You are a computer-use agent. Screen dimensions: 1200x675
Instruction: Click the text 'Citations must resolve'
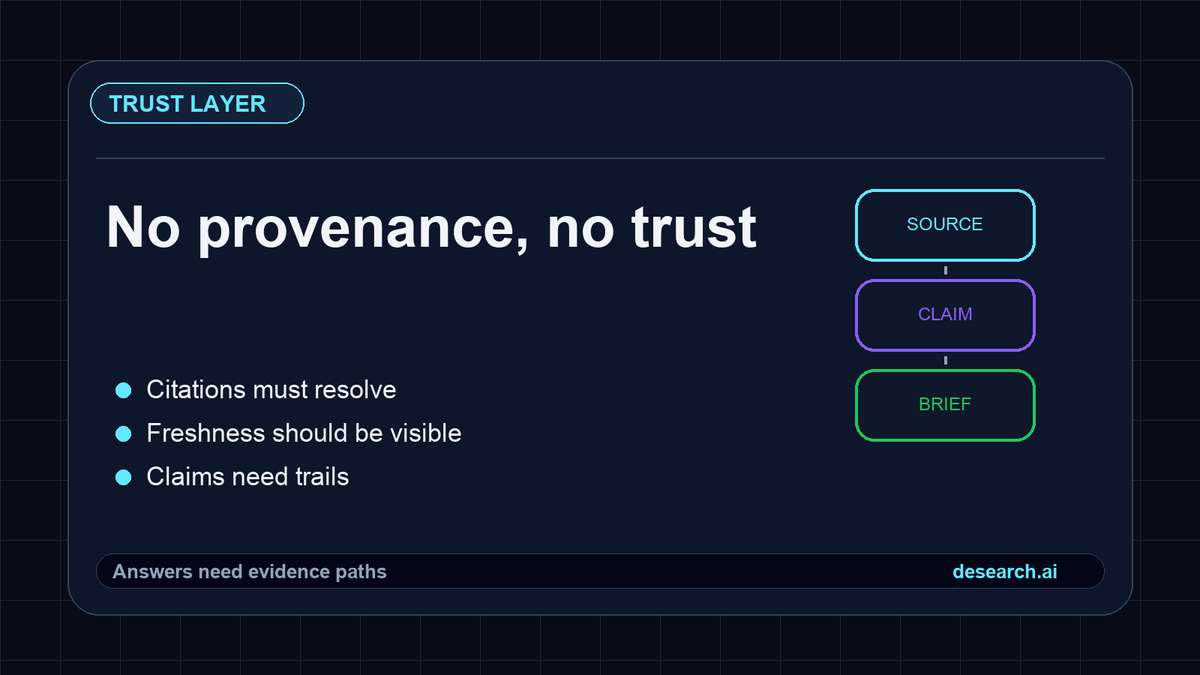(x=271, y=390)
